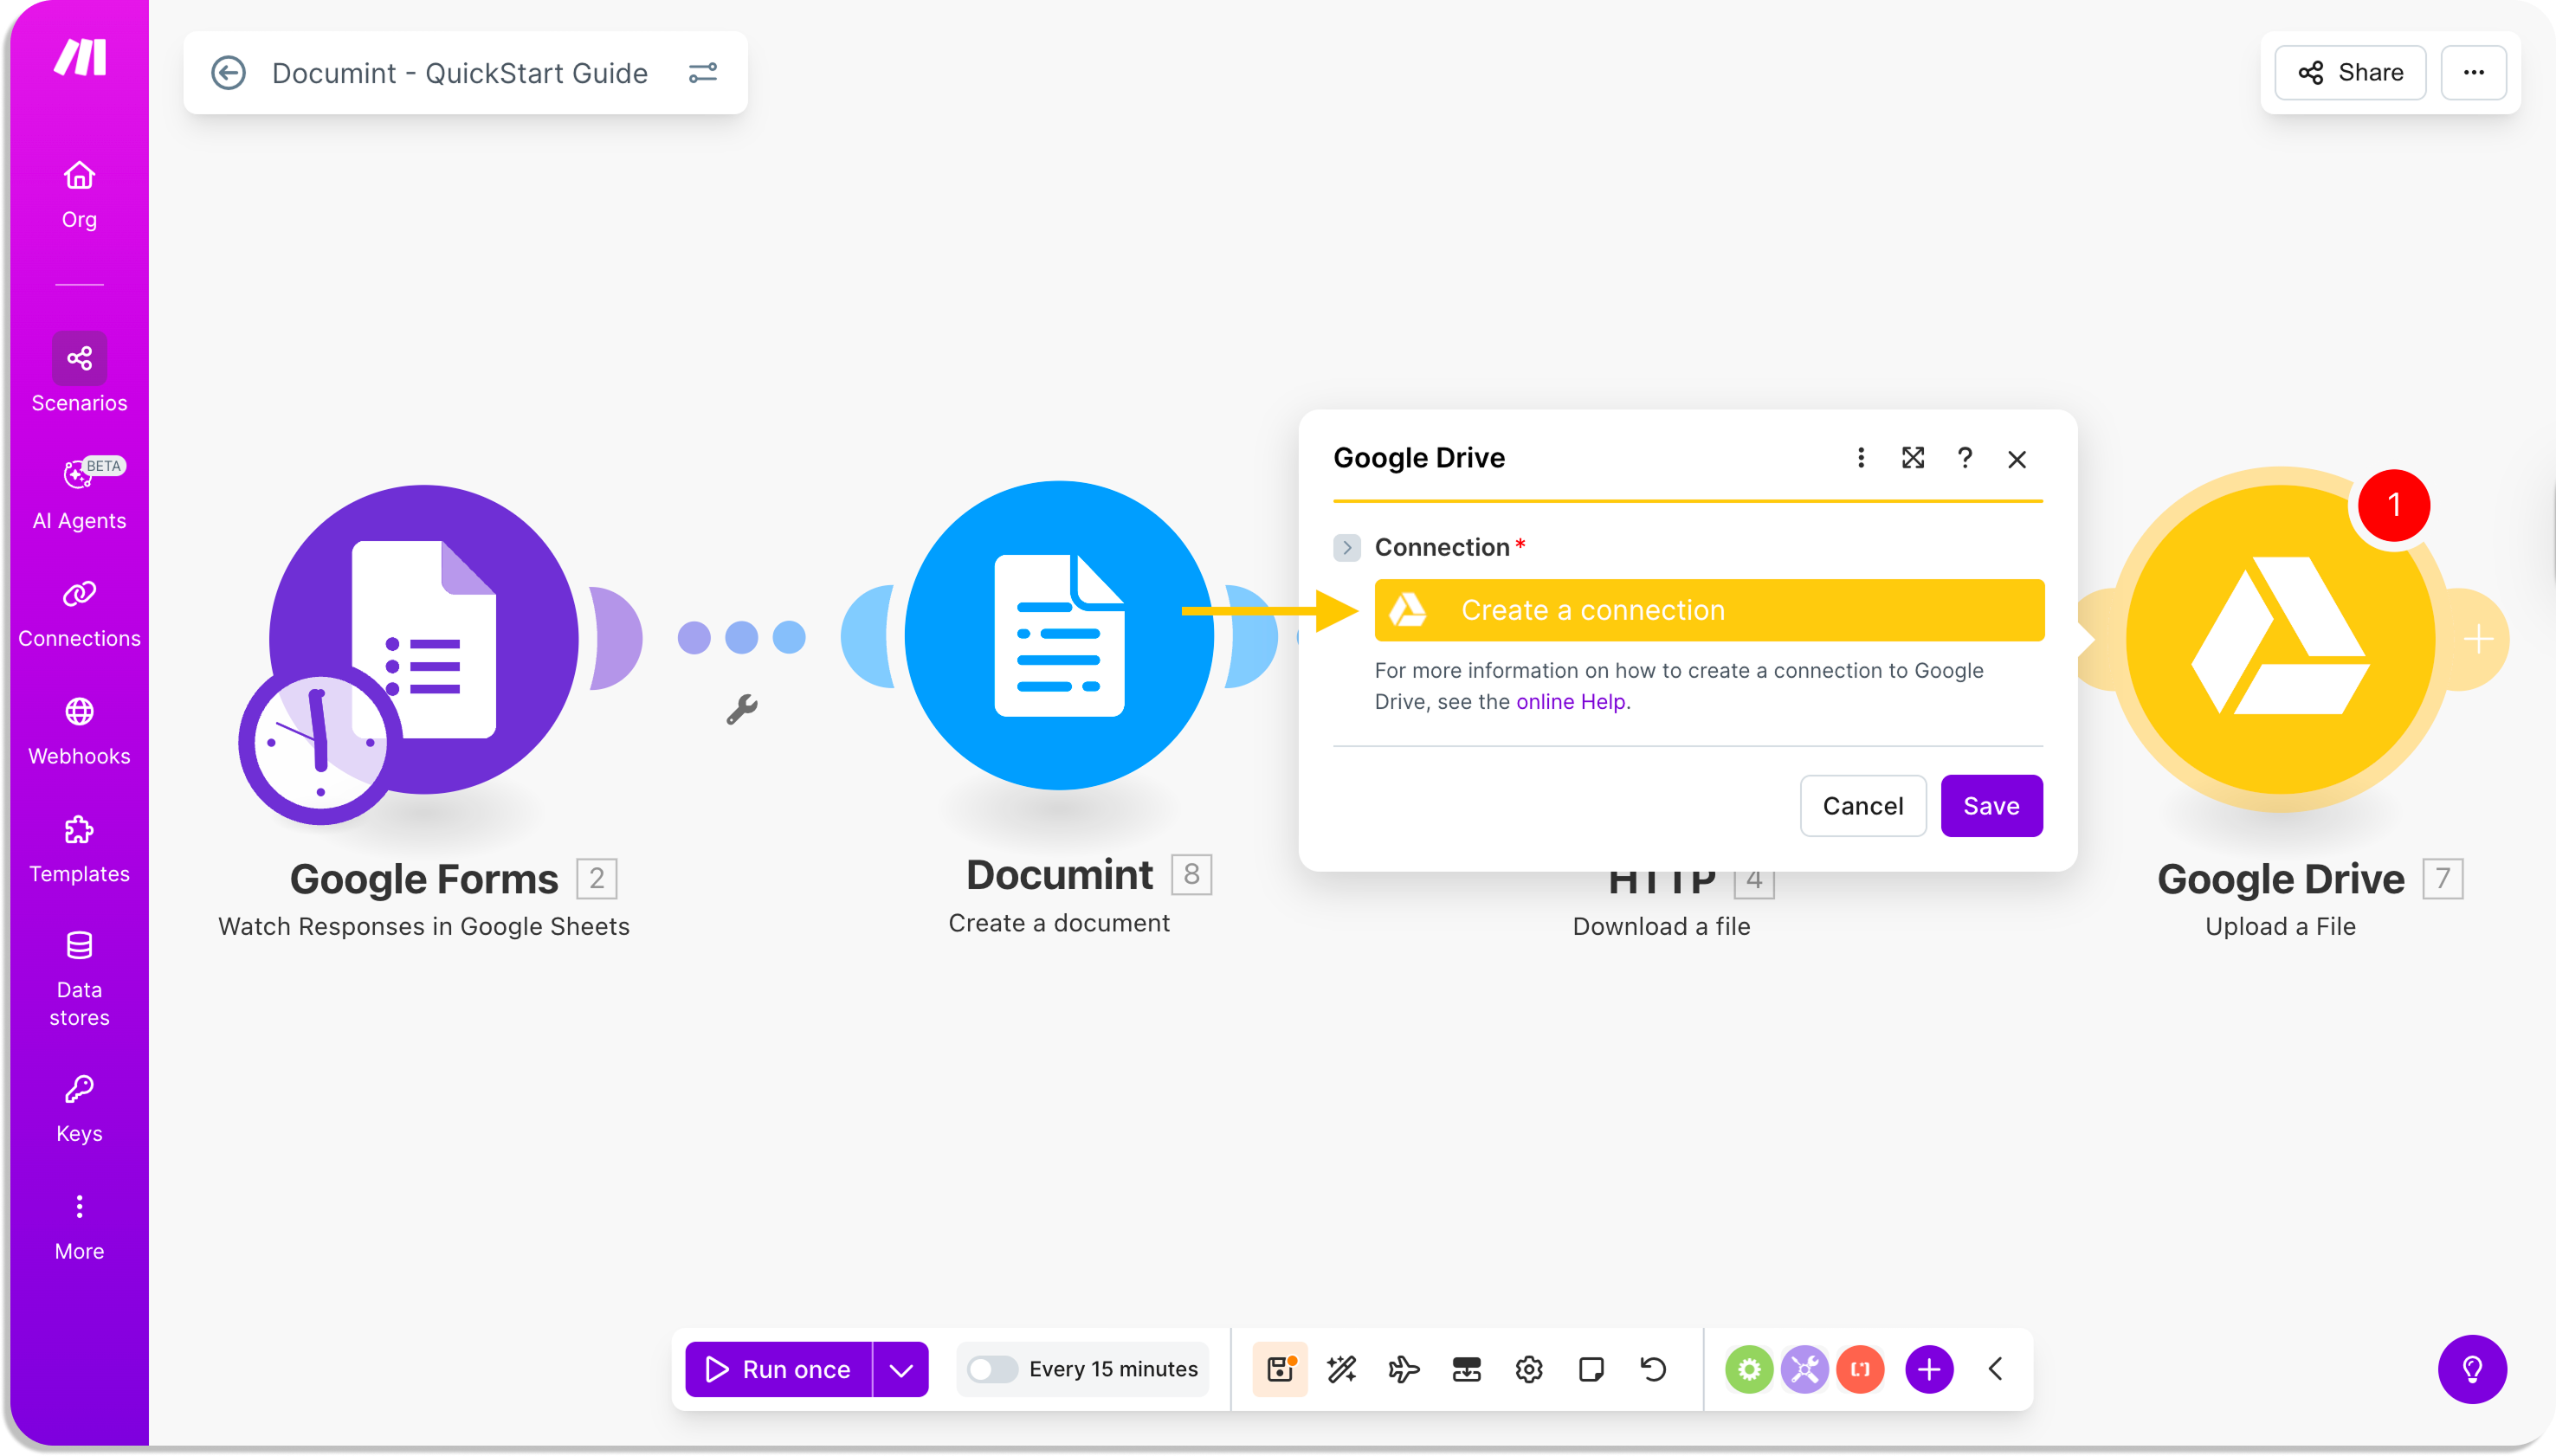Click the undo arrow in toolbar
The image size is (2556, 1456).
(1653, 1369)
